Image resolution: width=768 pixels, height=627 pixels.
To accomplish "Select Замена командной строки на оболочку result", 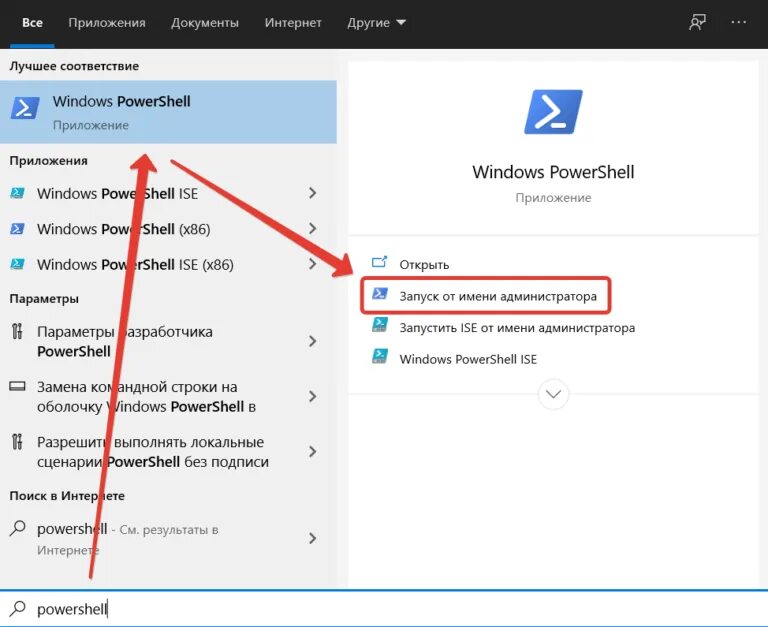I will (146, 396).
